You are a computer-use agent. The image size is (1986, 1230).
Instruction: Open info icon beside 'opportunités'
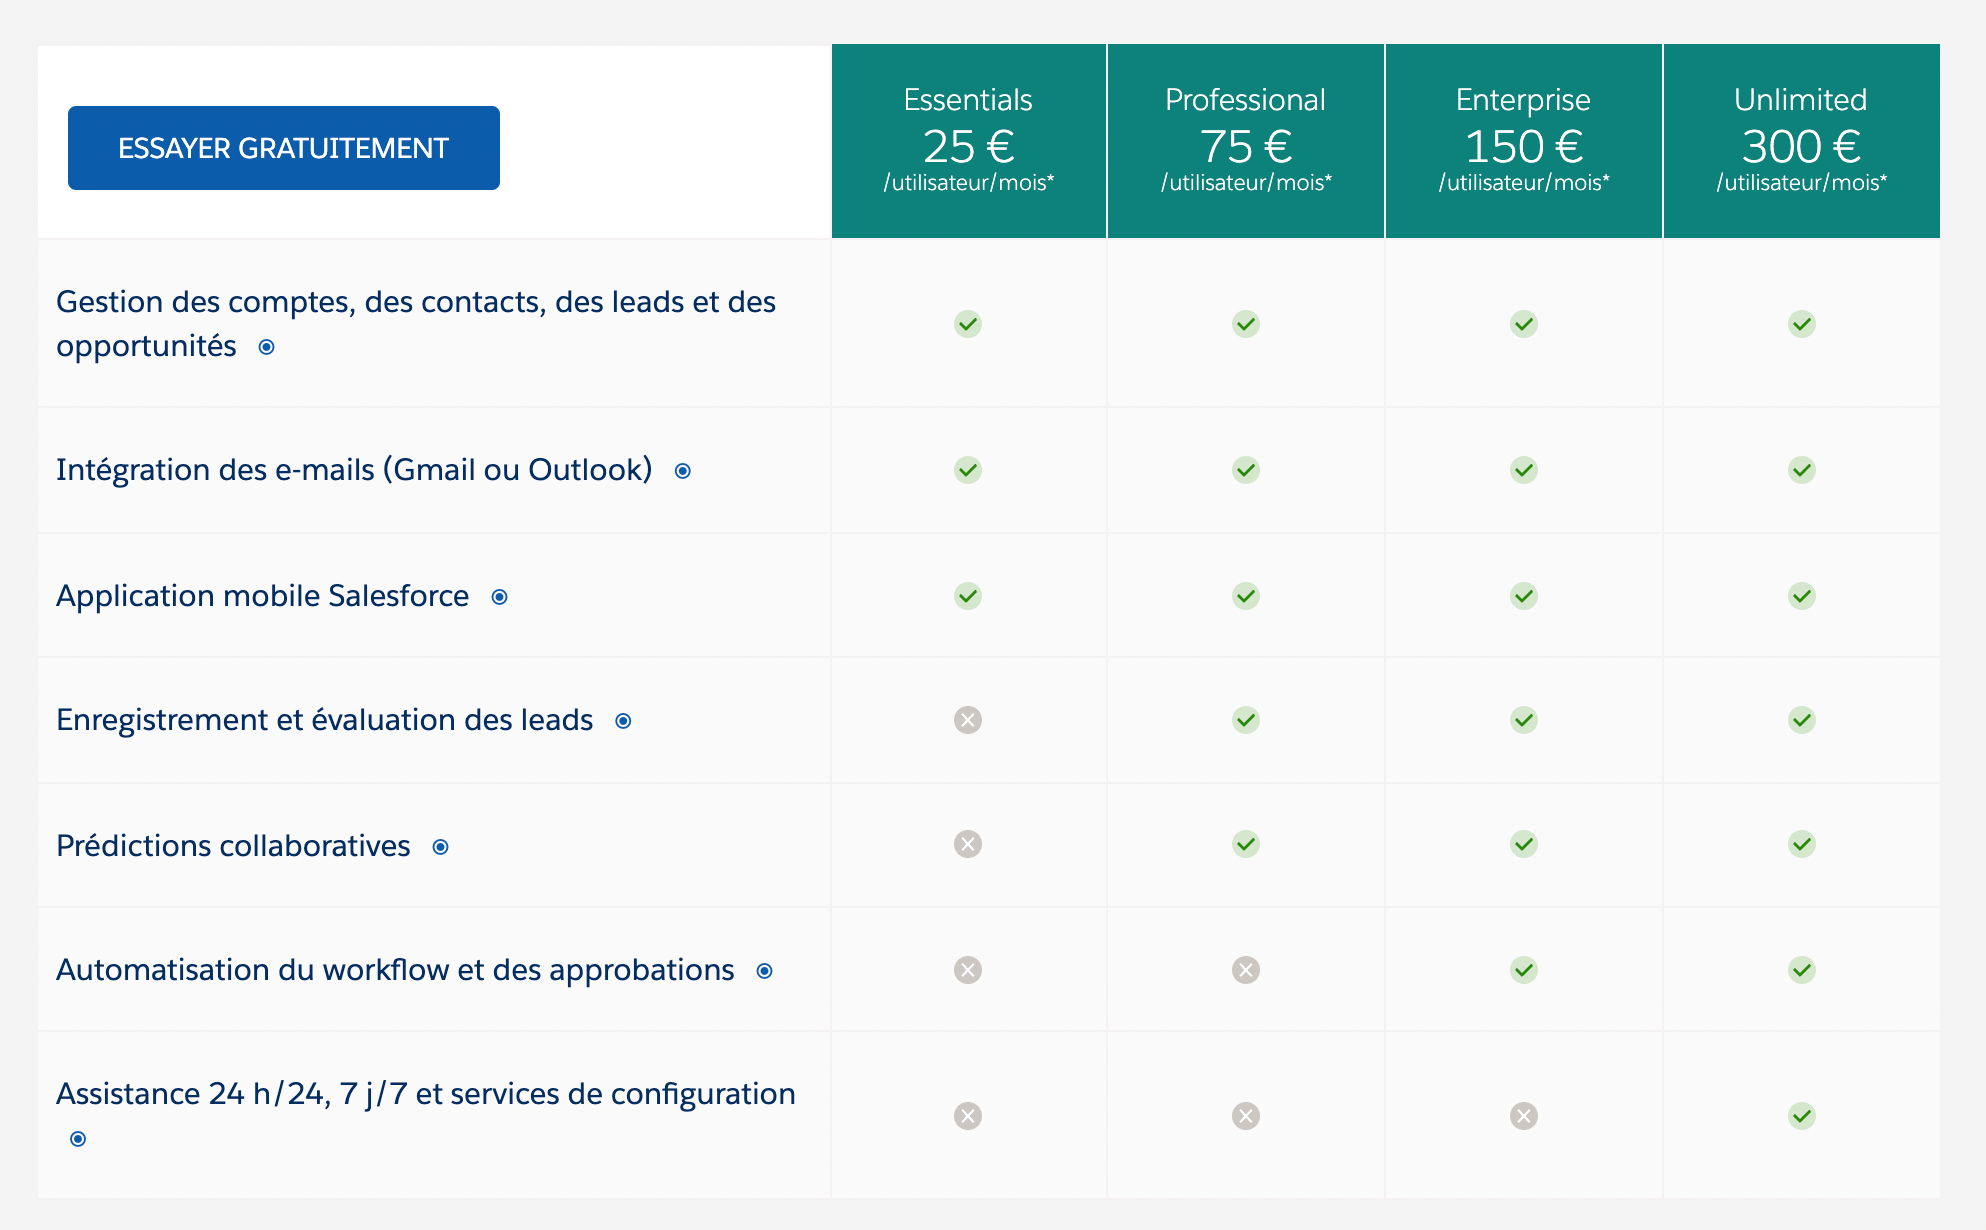[267, 347]
